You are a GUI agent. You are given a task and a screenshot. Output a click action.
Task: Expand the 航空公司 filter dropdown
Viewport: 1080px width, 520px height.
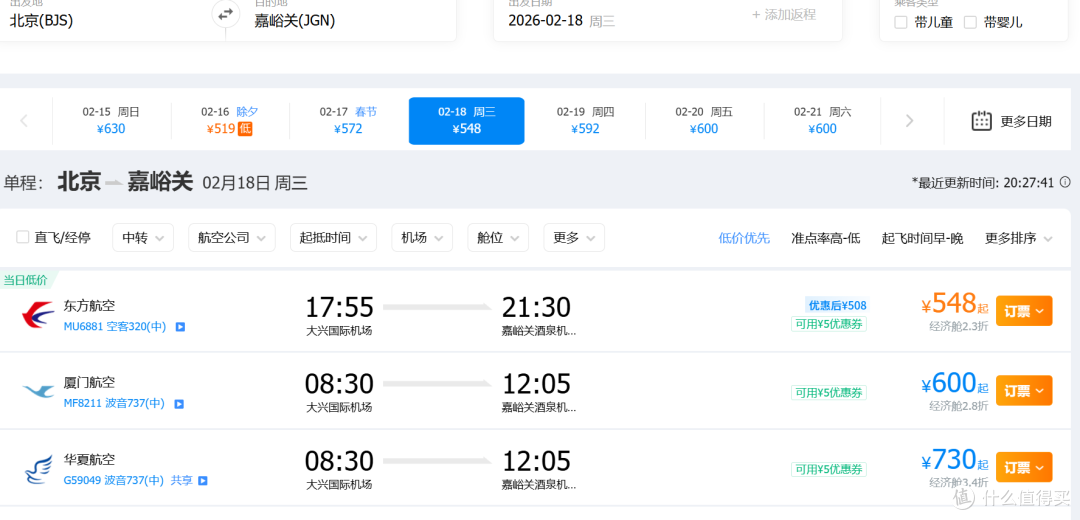[x=232, y=238]
